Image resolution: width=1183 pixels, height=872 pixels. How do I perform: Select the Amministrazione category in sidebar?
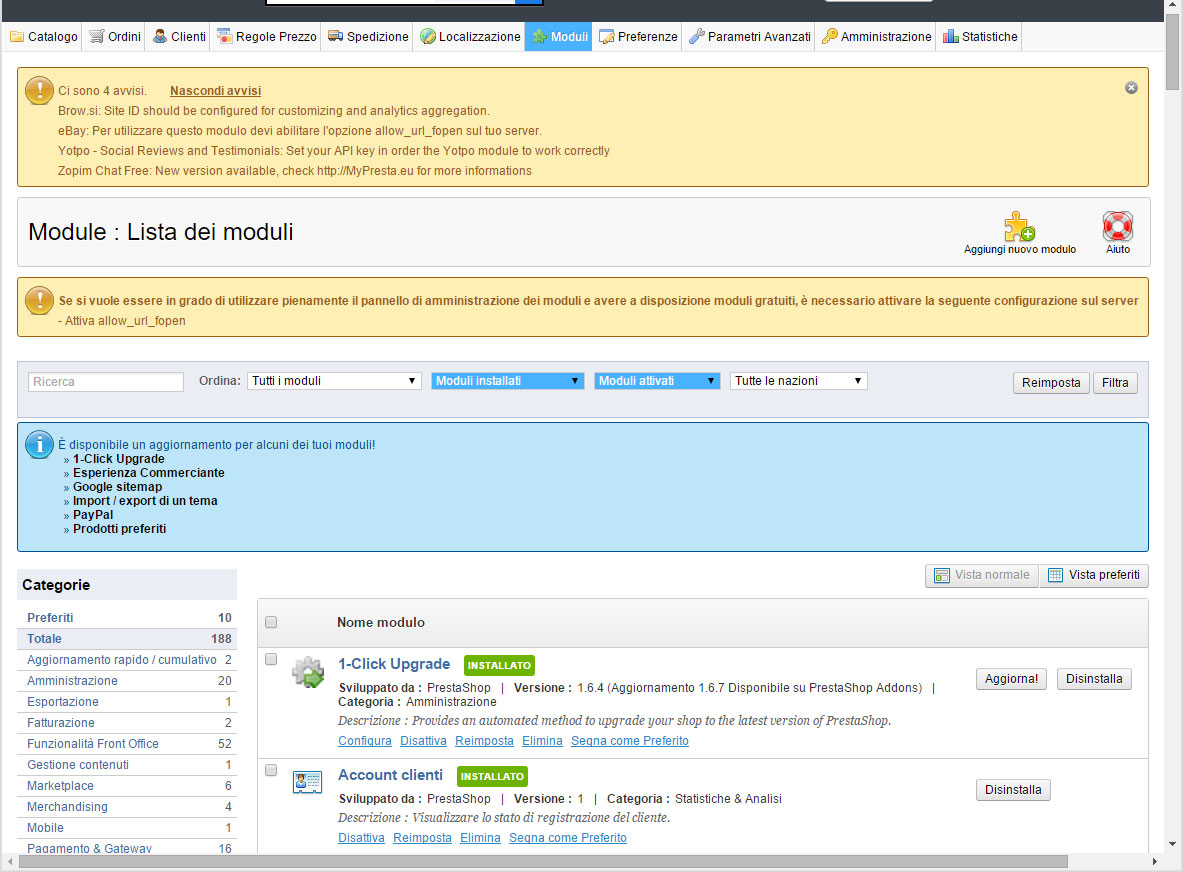[x=127, y=681]
